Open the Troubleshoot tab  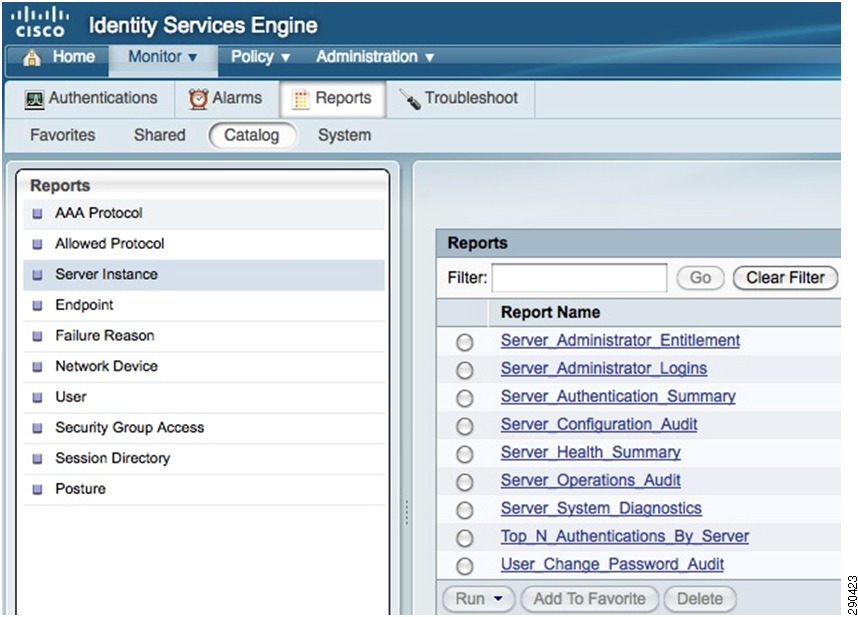[459, 98]
